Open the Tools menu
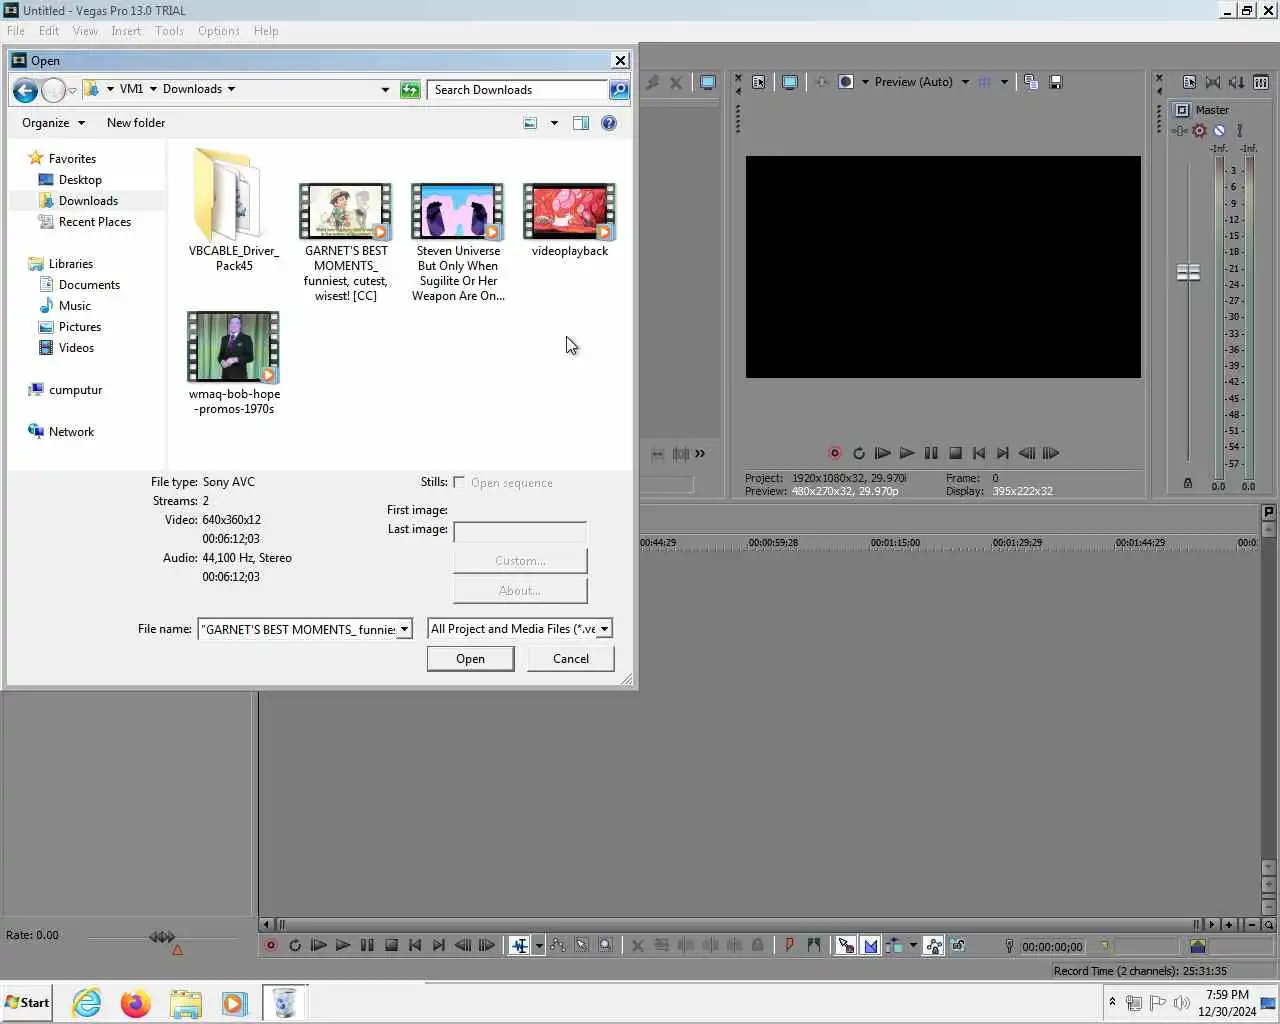 (x=169, y=31)
